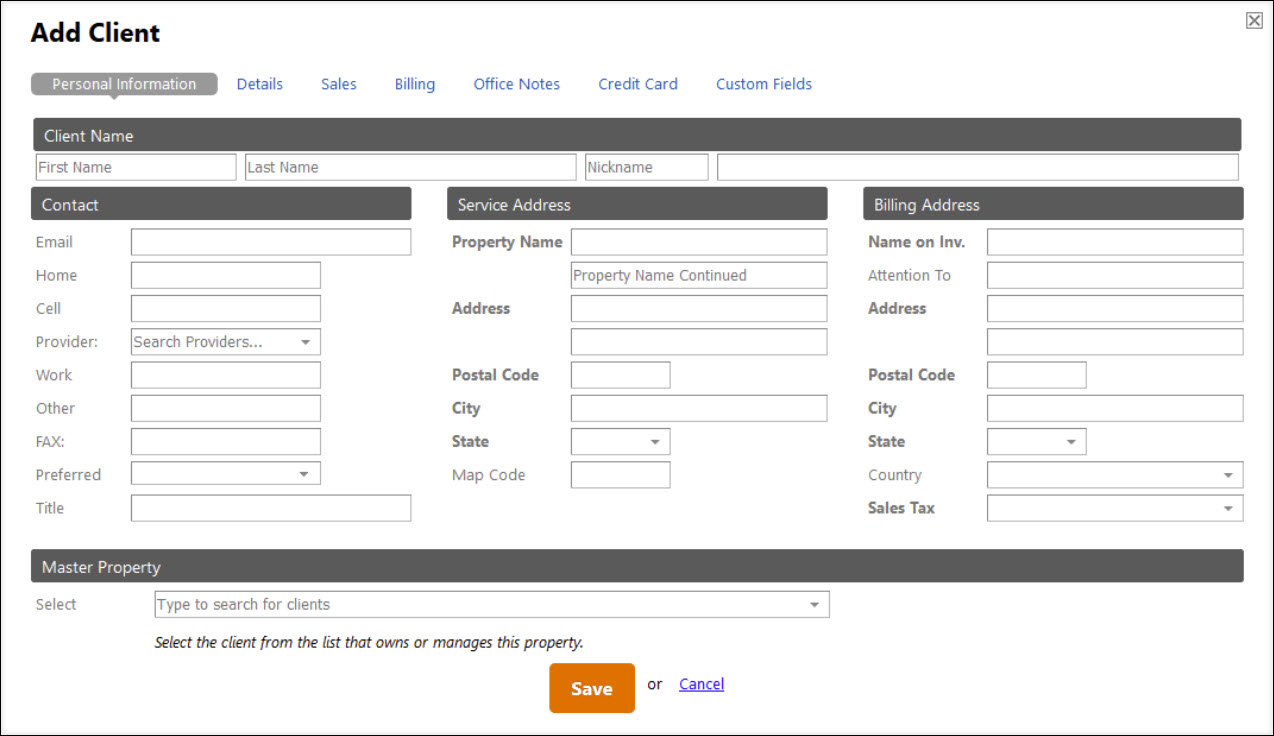Expand the Master Property client search dropdown

point(492,604)
